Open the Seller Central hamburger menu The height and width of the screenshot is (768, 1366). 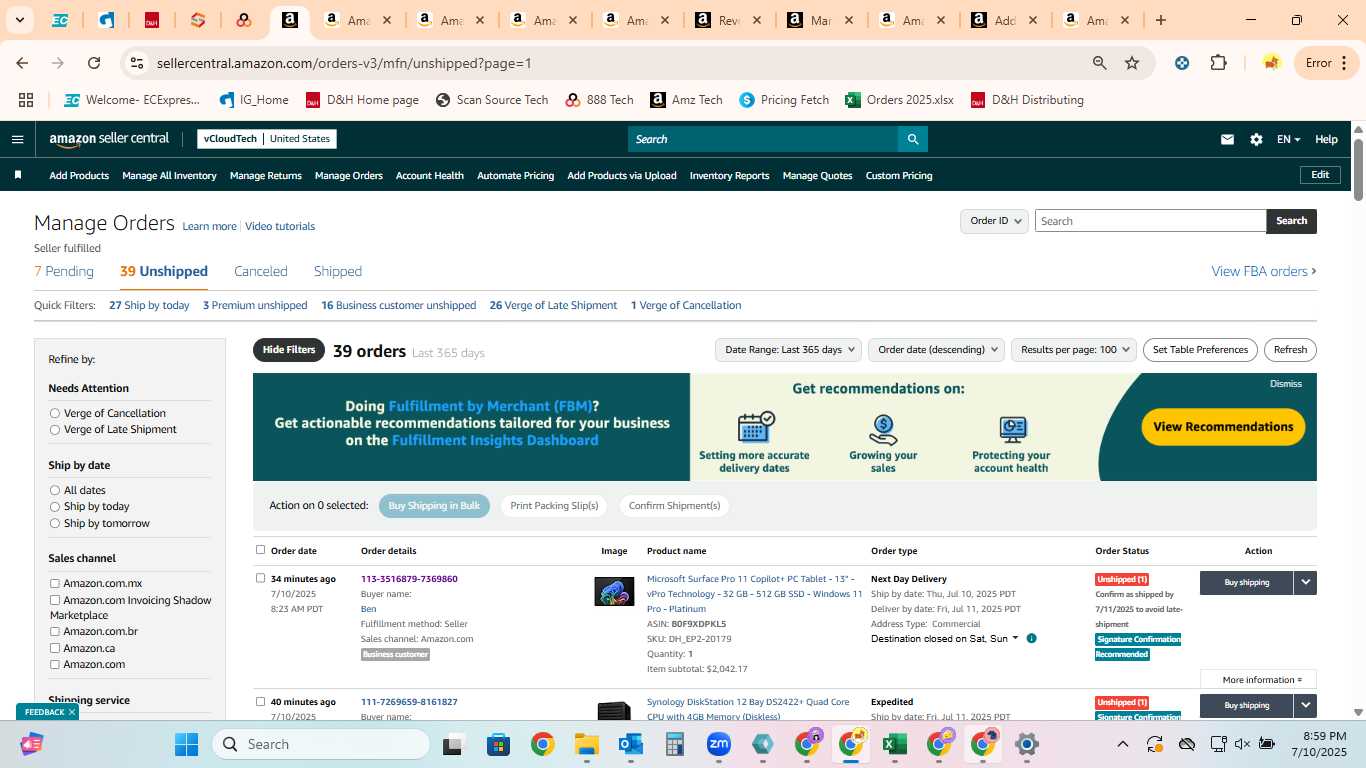coord(17,139)
